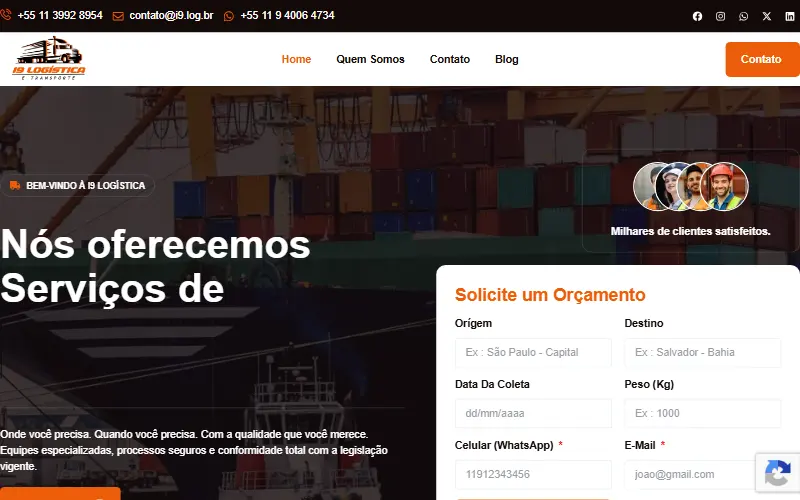Focus the Celular (WhatsApp) input field
Viewport: 800px width, 500px height.
pos(533,474)
